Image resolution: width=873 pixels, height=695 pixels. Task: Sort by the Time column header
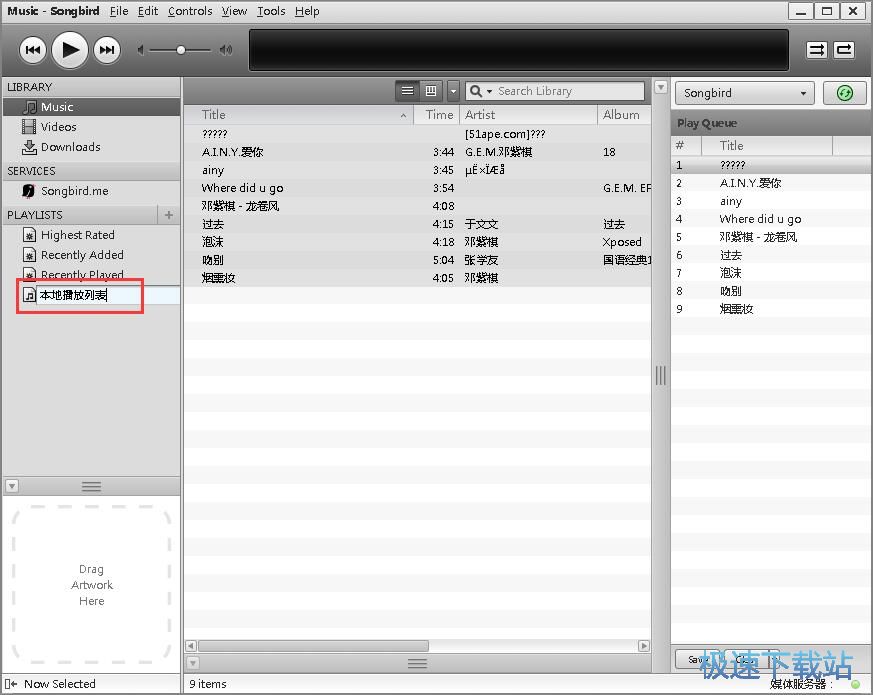click(437, 115)
